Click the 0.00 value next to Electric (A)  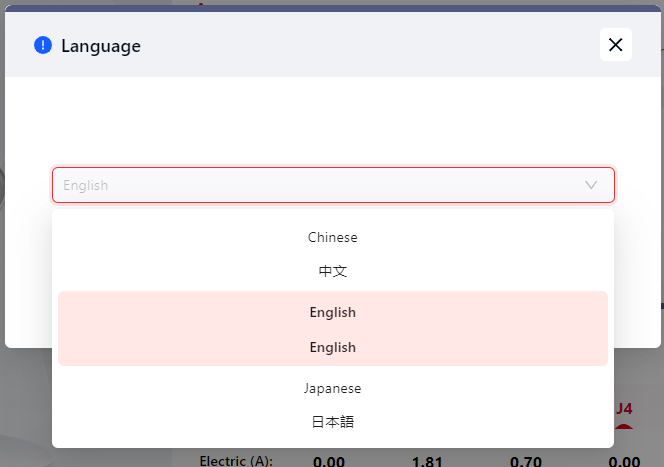pos(329,461)
